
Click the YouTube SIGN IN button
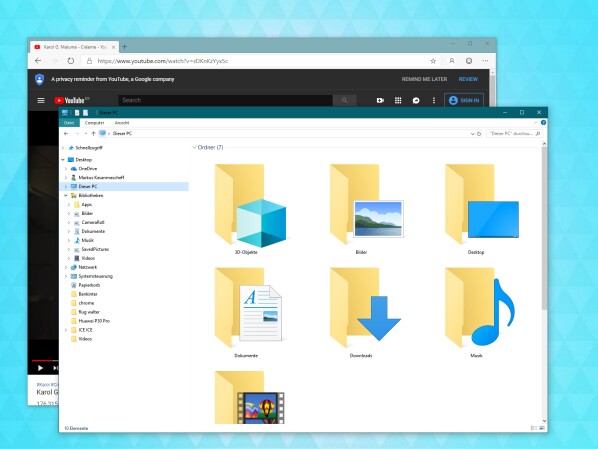click(464, 100)
